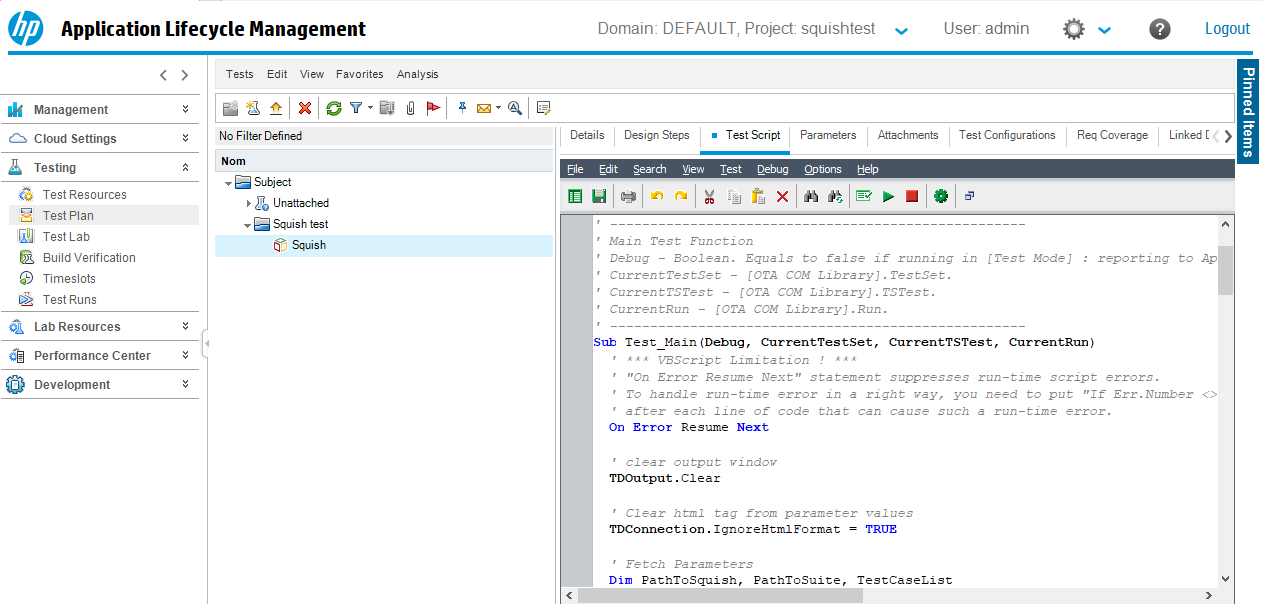This screenshot has height=604, width=1264.
Task: Save the script with the floppy icon
Action: tap(599, 197)
